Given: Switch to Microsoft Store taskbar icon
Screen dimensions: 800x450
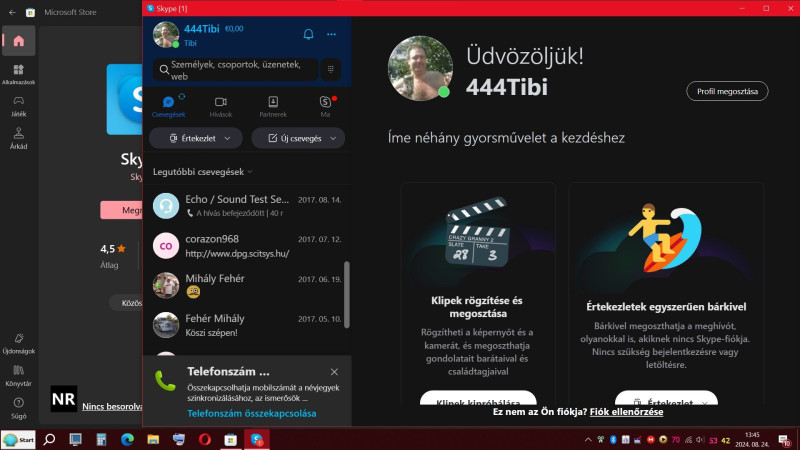Looking at the screenshot, I should 231,439.
